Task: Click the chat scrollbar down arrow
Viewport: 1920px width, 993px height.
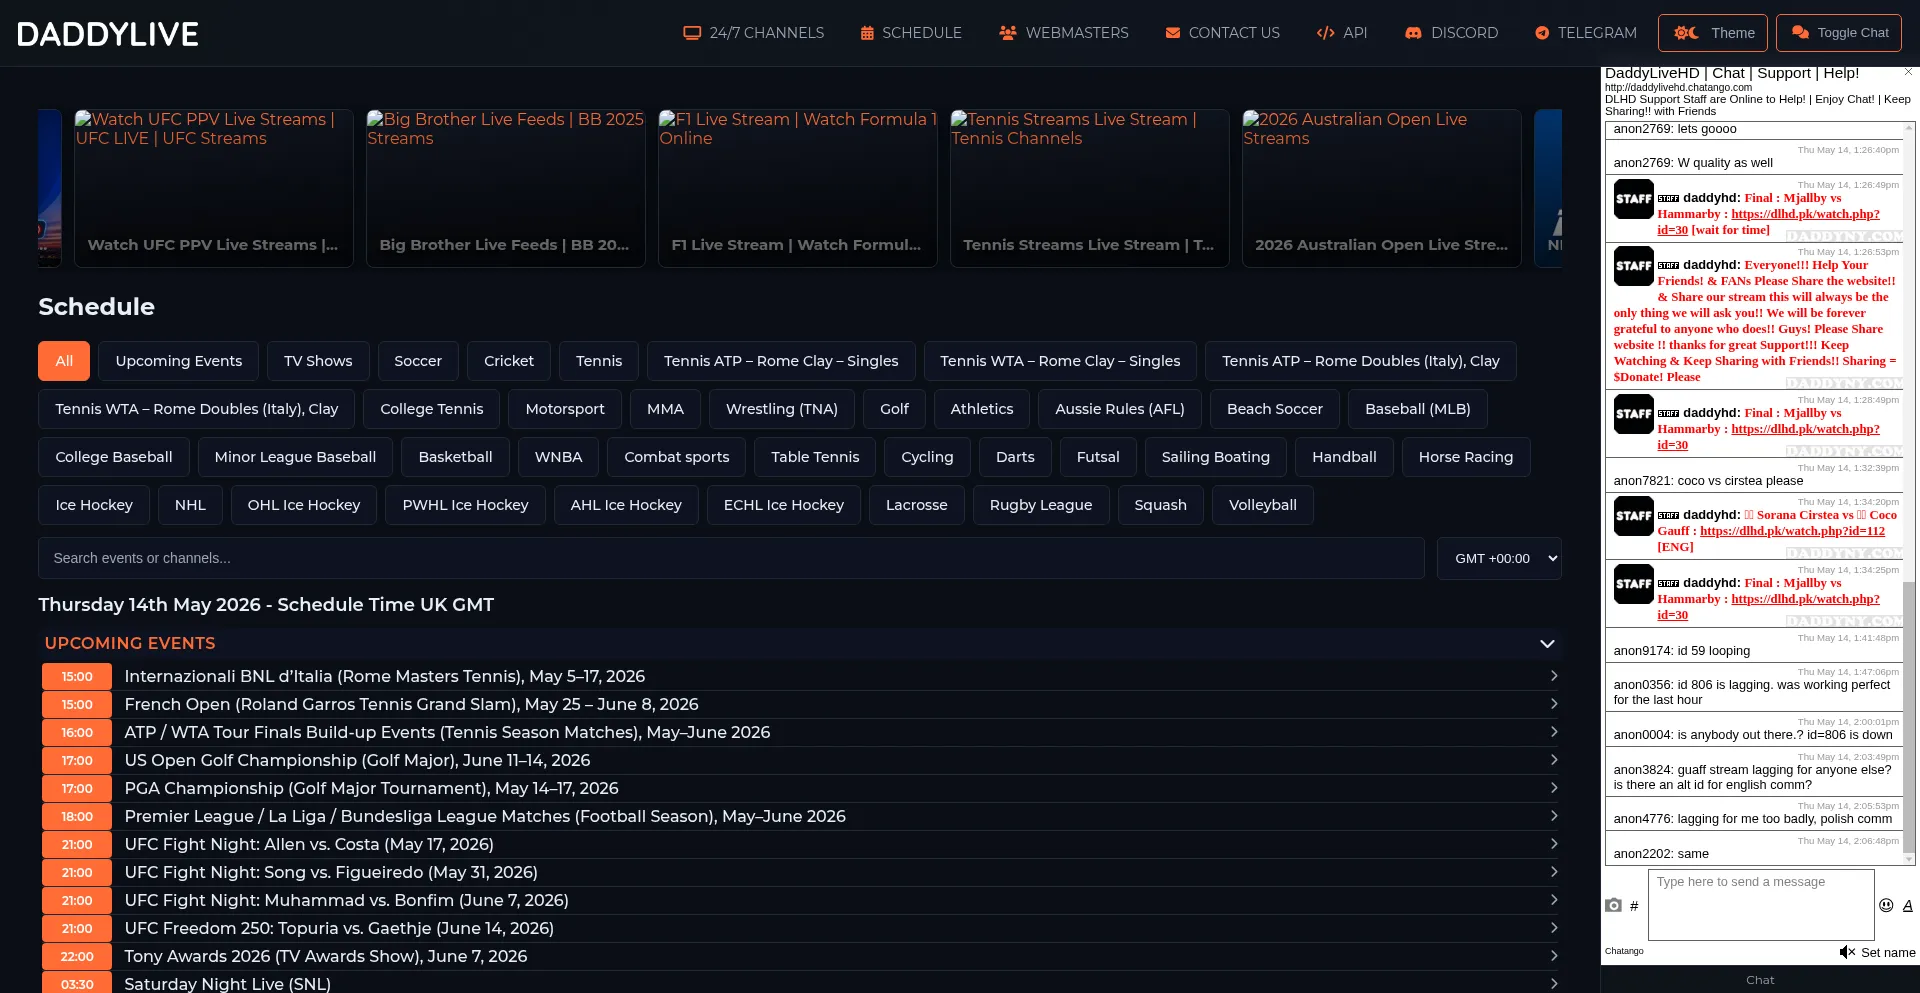Action: tap(1909, 859)
